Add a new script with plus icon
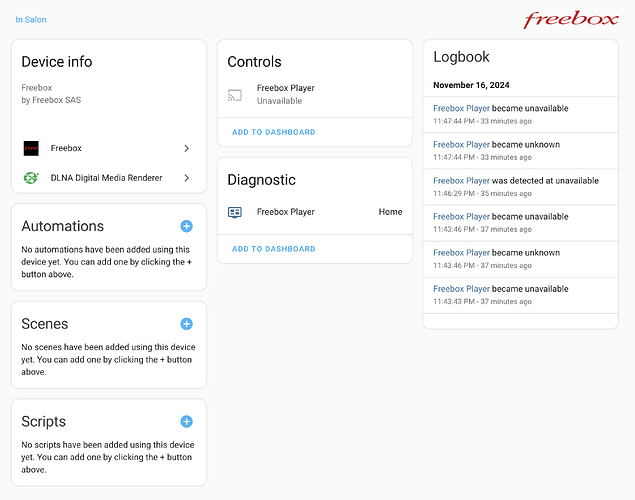 pyautogui.click(x=186, y=421)
